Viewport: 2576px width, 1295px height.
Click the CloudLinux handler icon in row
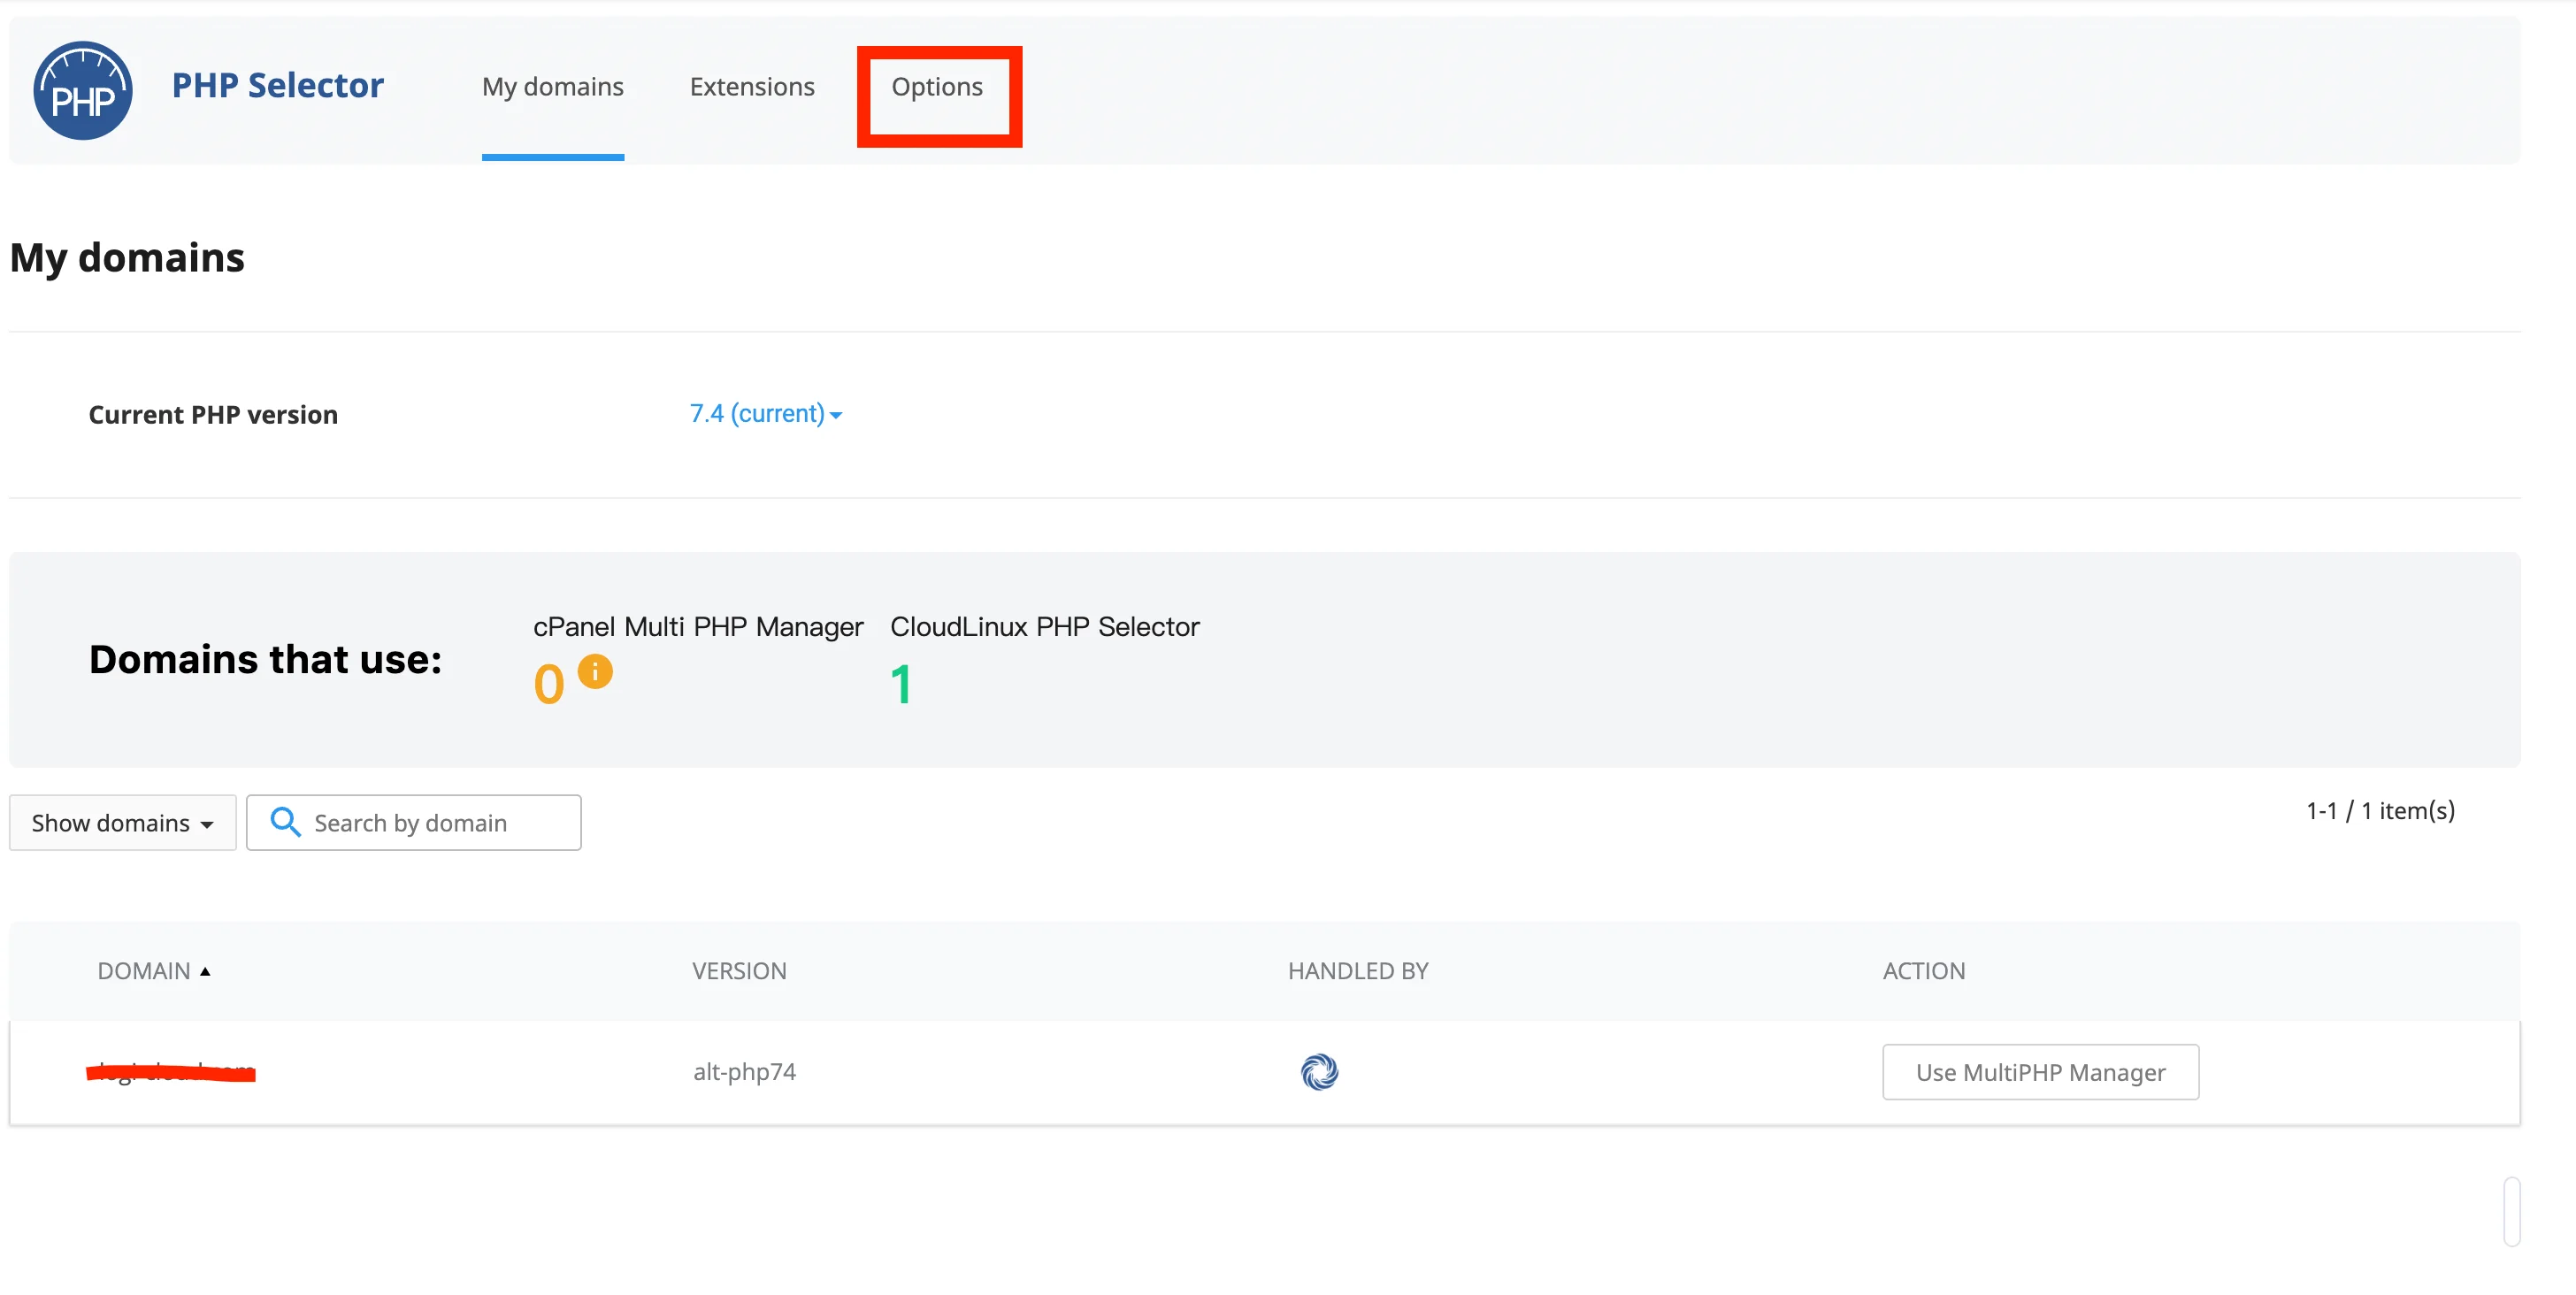coord(1319,1072)
